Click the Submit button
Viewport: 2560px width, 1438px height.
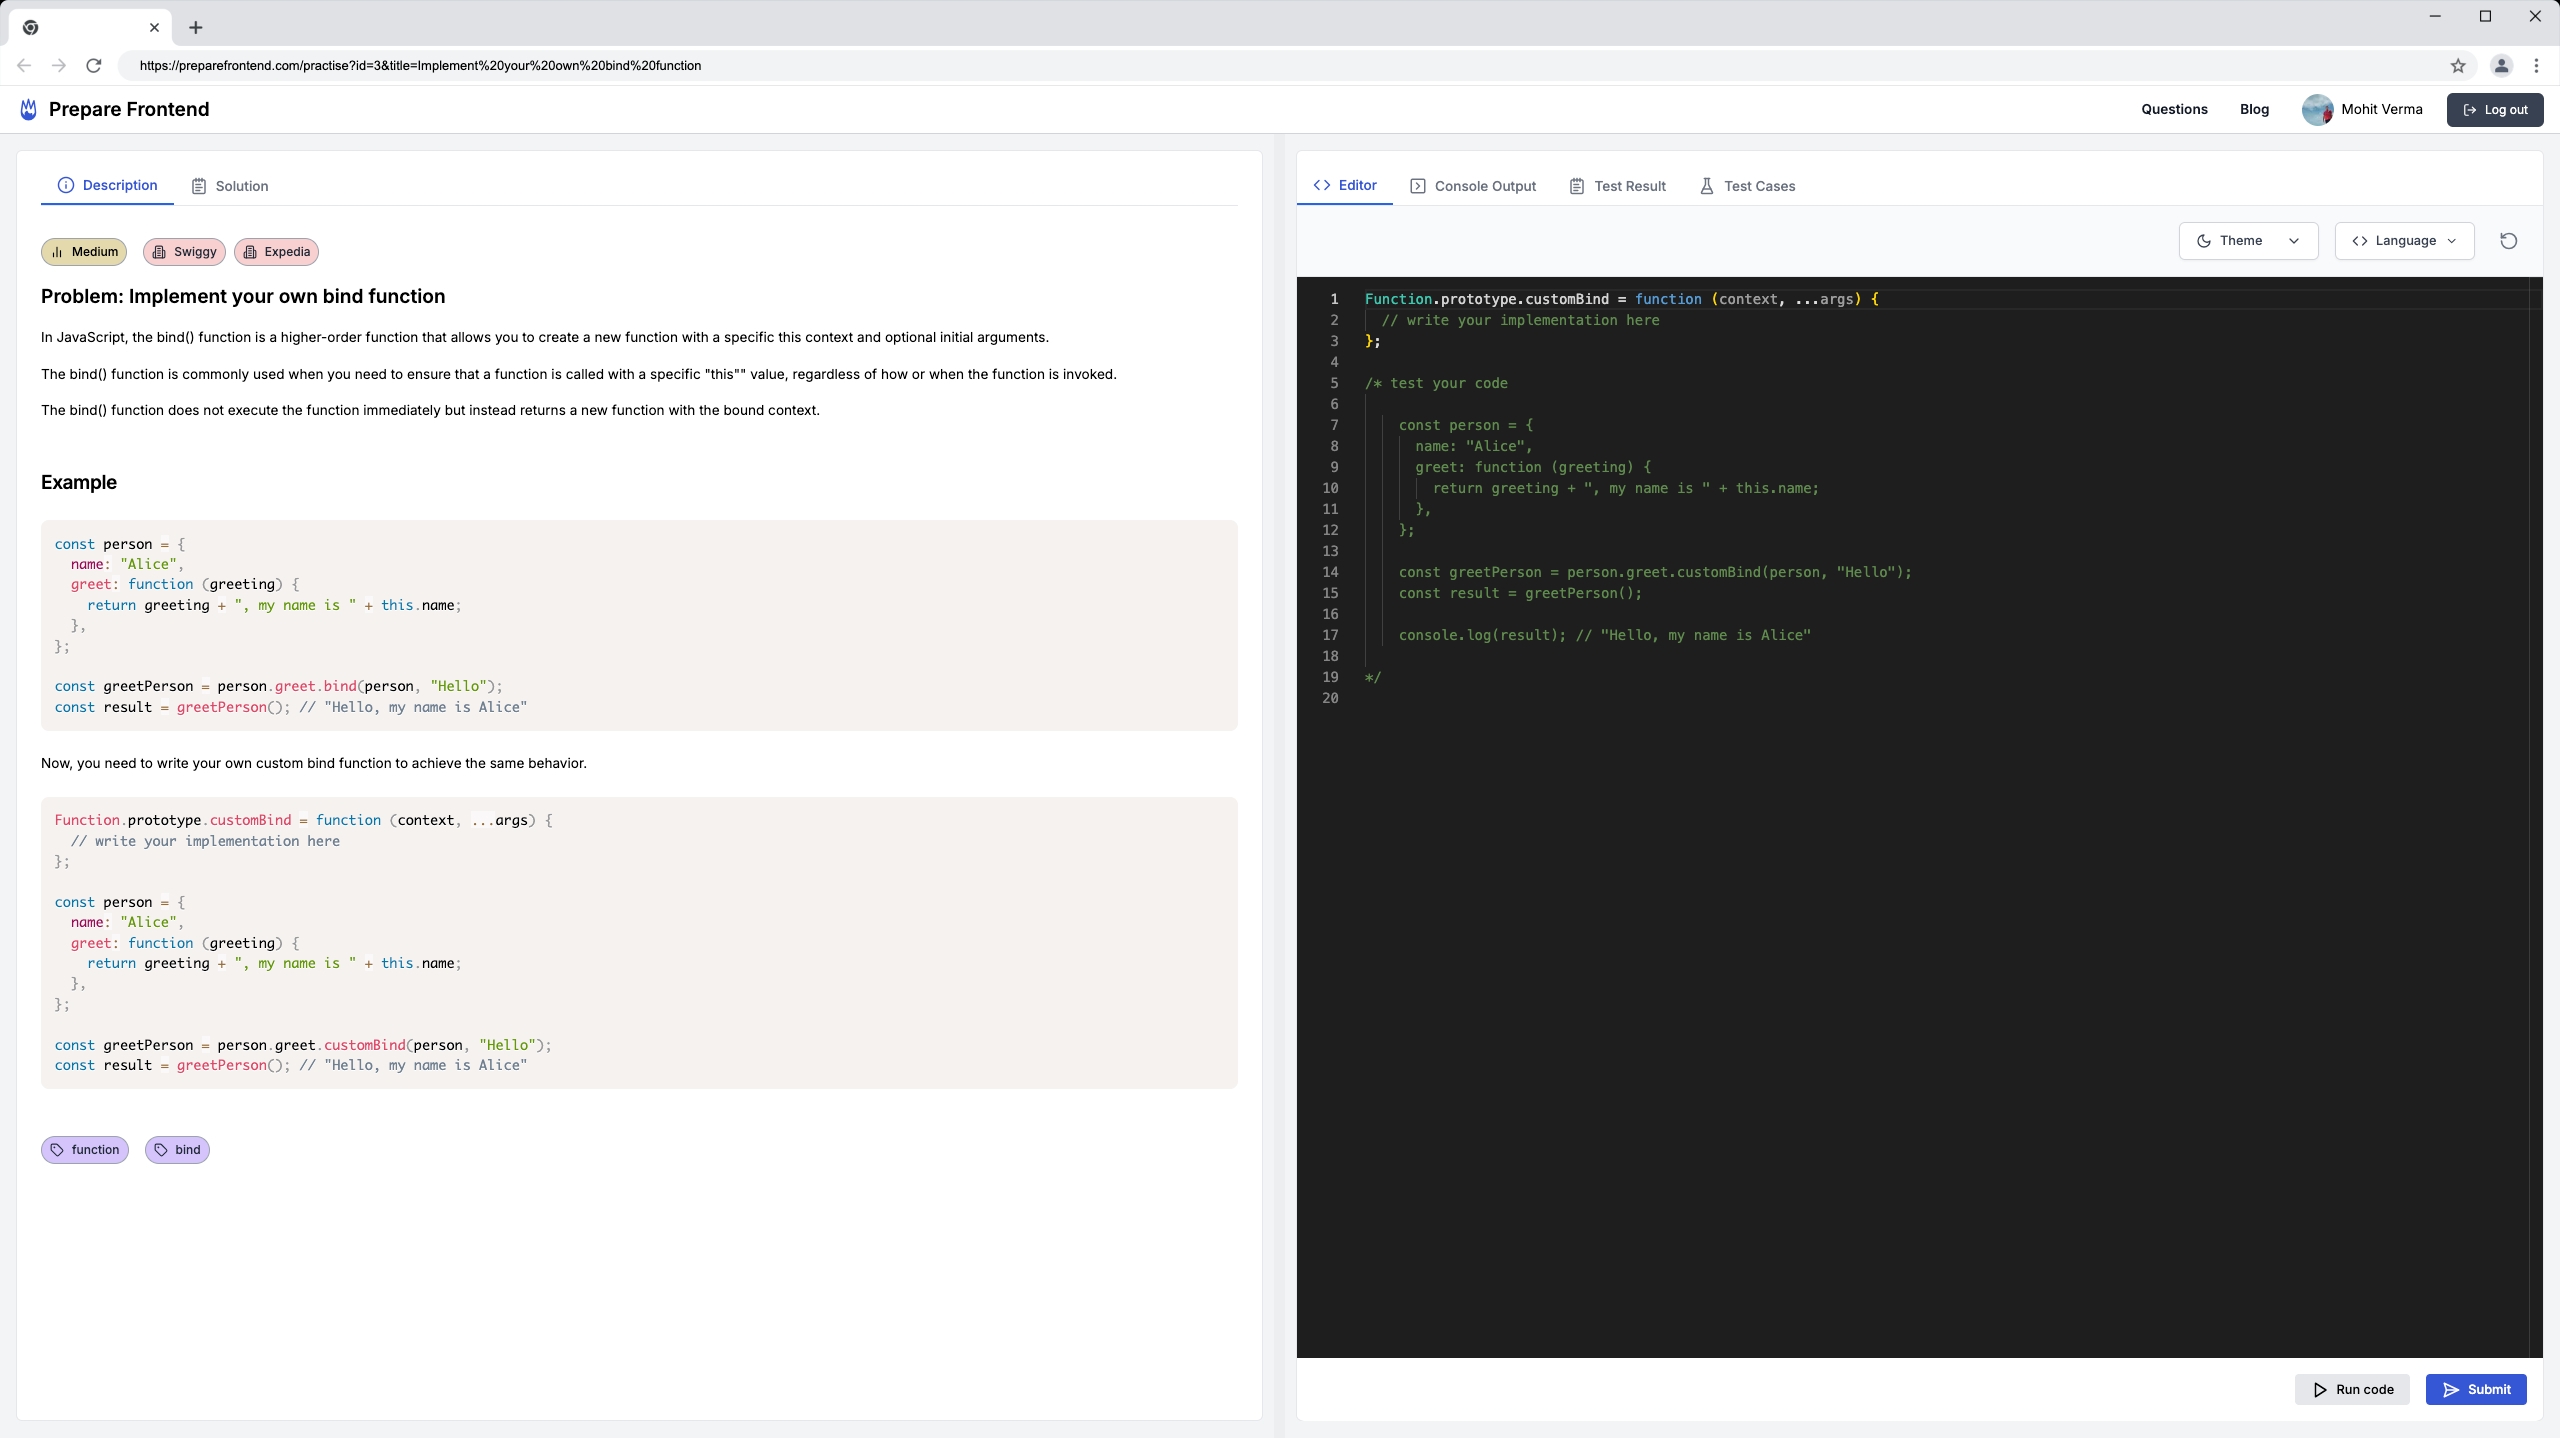pyautogui.click(x=2477, y=1389)
